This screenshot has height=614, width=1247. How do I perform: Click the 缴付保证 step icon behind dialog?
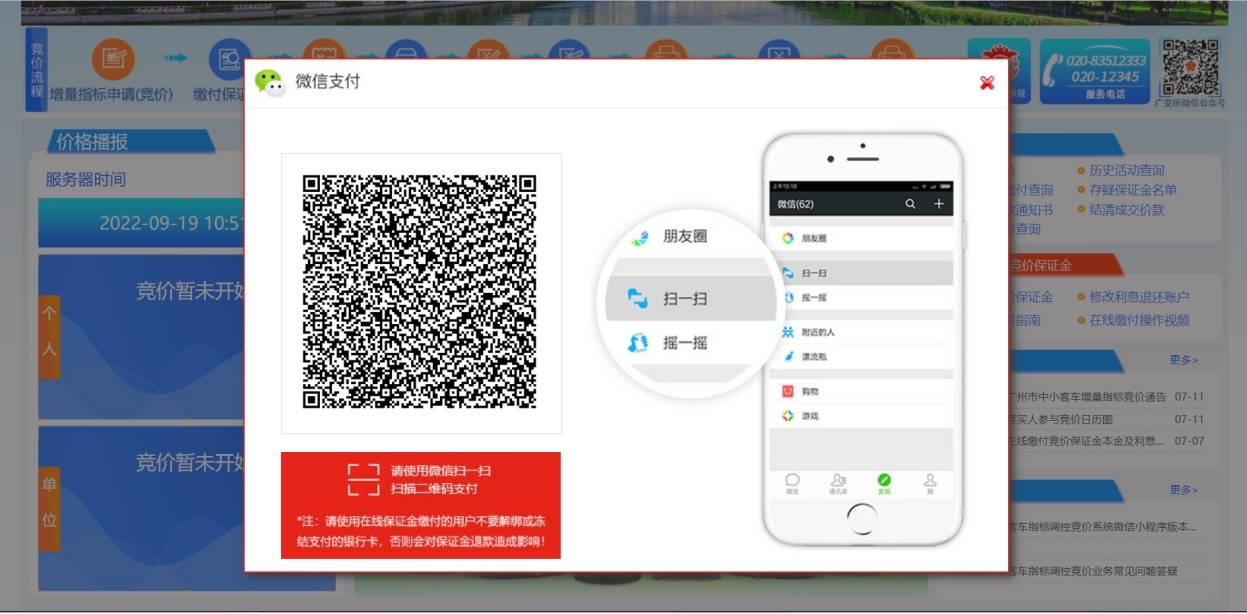coord(229,59)
